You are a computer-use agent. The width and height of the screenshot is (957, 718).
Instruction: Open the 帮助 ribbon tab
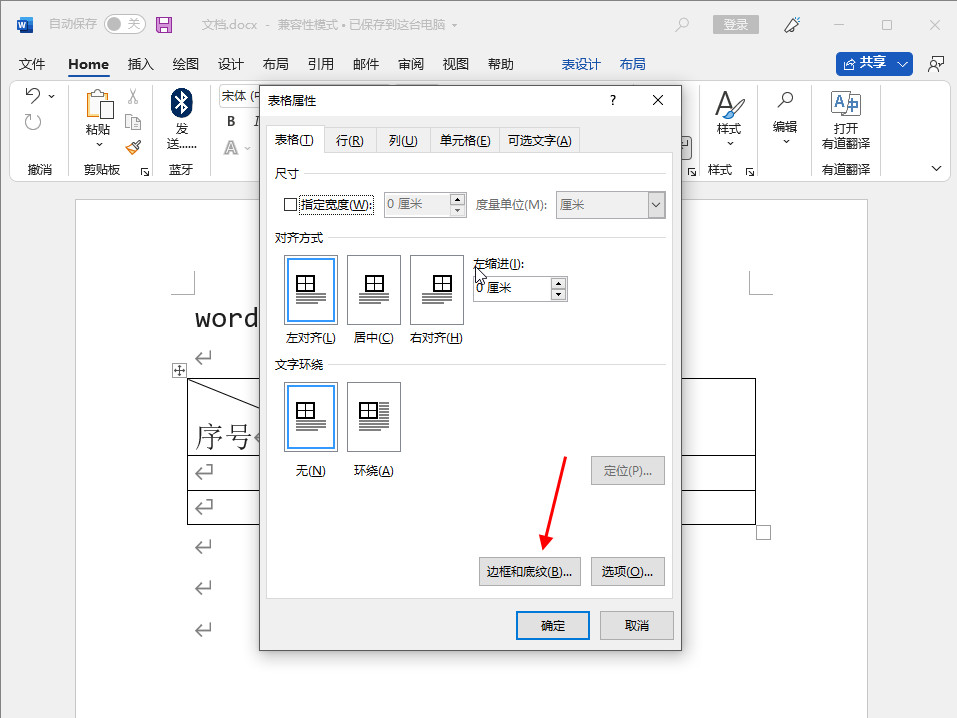point(500,64)
